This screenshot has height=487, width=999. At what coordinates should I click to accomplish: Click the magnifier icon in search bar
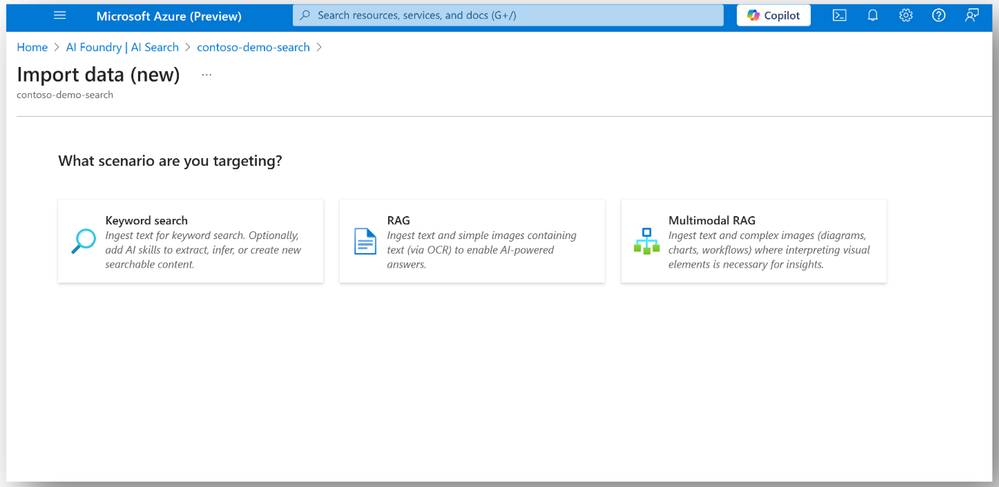click(306, 15)
